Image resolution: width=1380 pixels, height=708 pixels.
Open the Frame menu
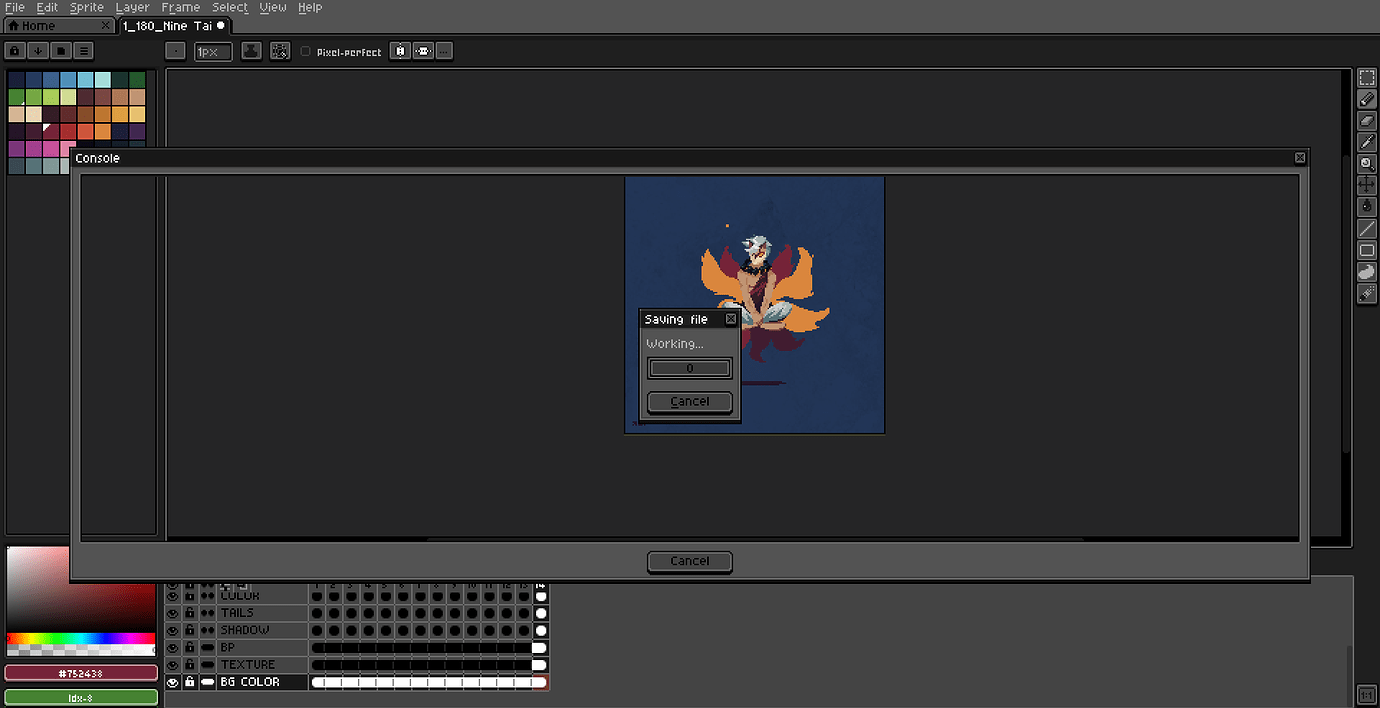(x=181, y=7)
